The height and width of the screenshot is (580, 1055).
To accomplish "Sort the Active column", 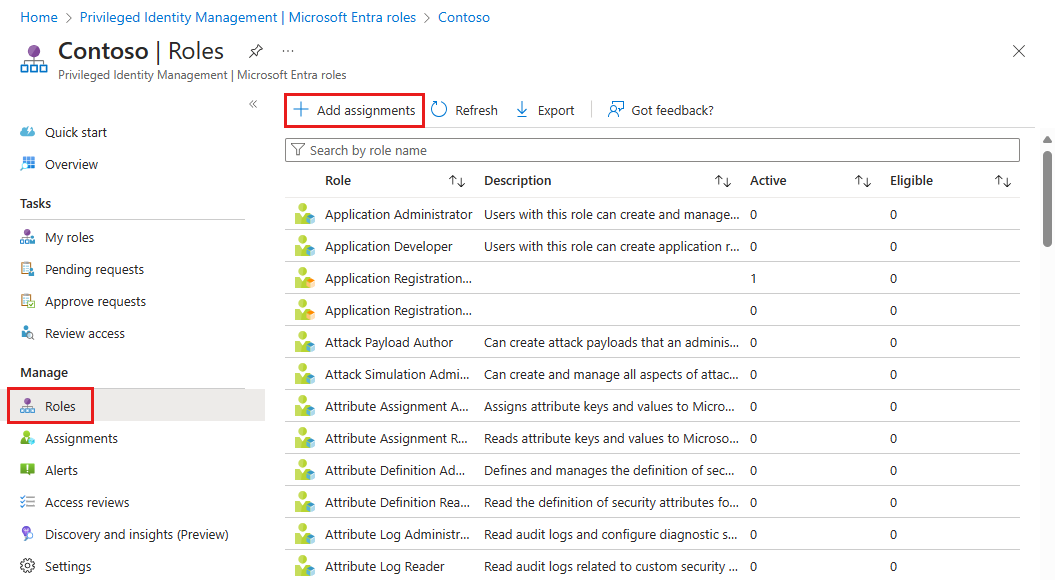I will pyautogui.click(x=862, y=181).
